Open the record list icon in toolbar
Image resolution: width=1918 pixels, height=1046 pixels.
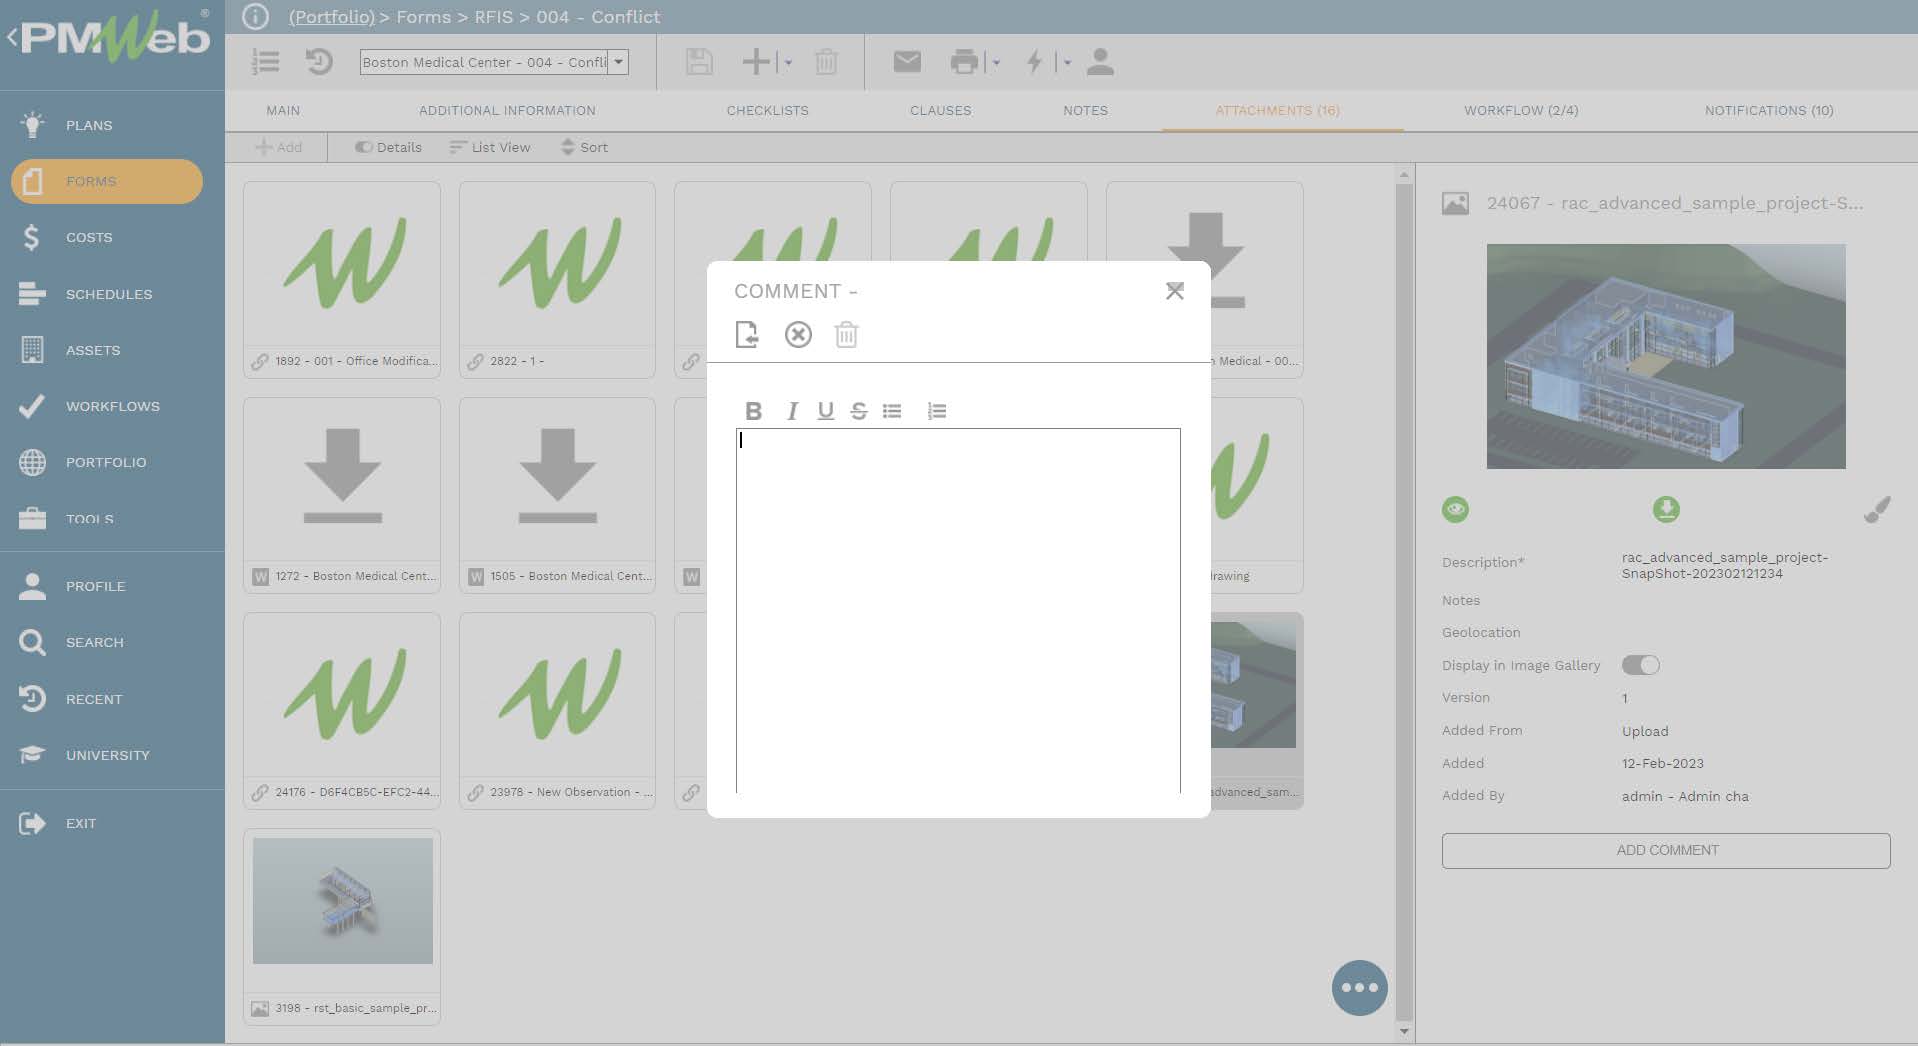tap(265, 62)
